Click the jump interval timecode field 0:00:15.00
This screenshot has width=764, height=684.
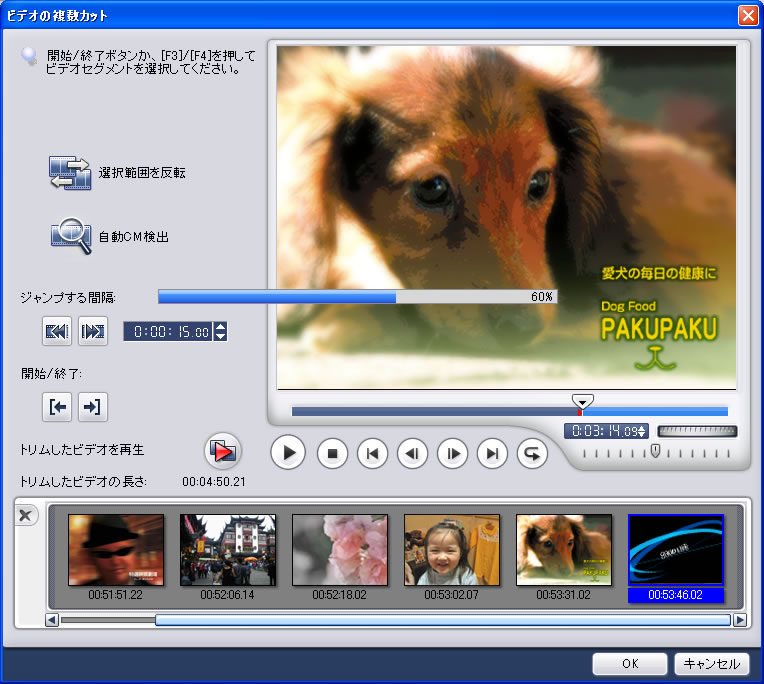[169, 332]
